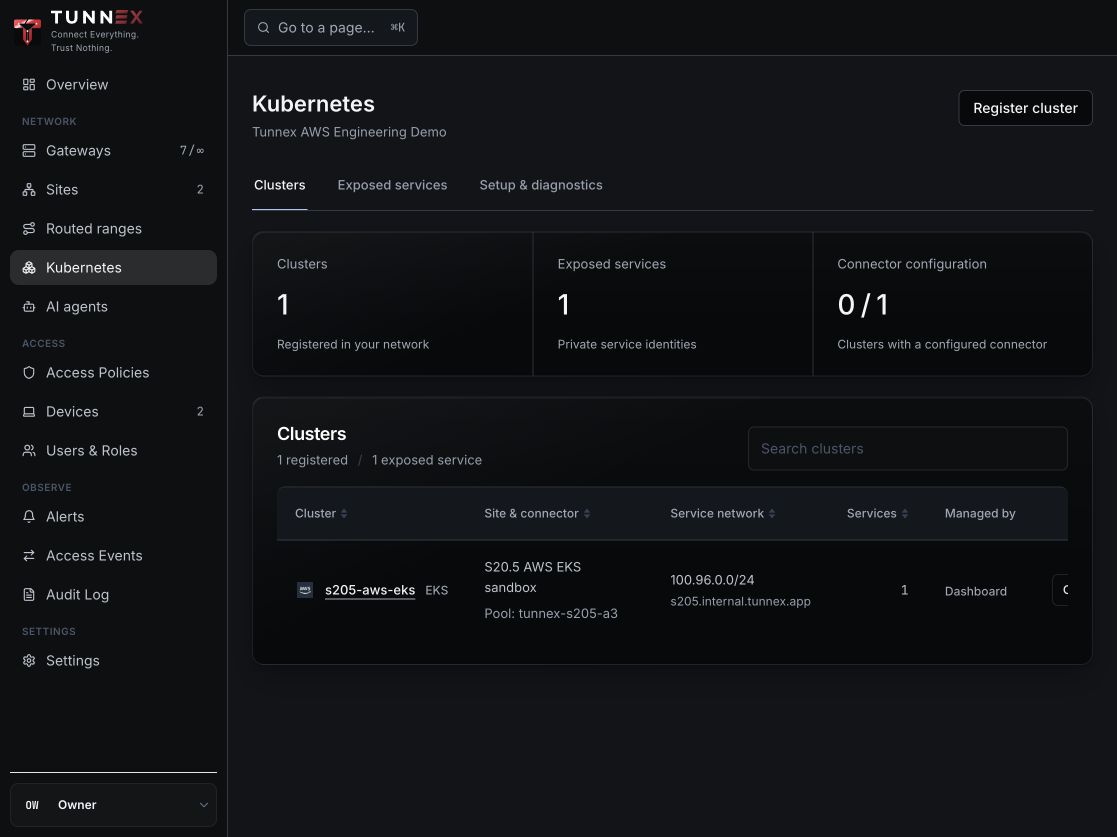View Alerts page
This screenshot has height=837, width=1117.
point(113,516)
